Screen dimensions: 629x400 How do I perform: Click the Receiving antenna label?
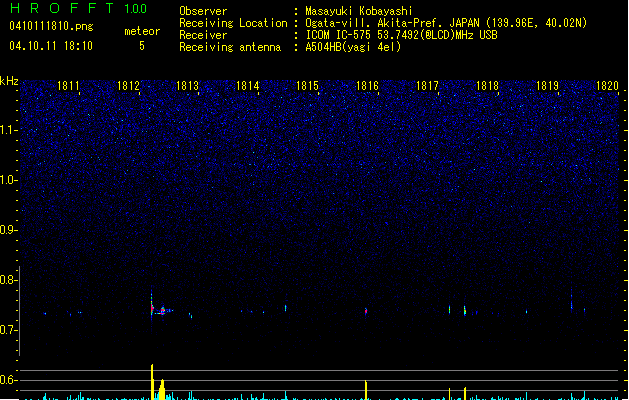point(230,47)
